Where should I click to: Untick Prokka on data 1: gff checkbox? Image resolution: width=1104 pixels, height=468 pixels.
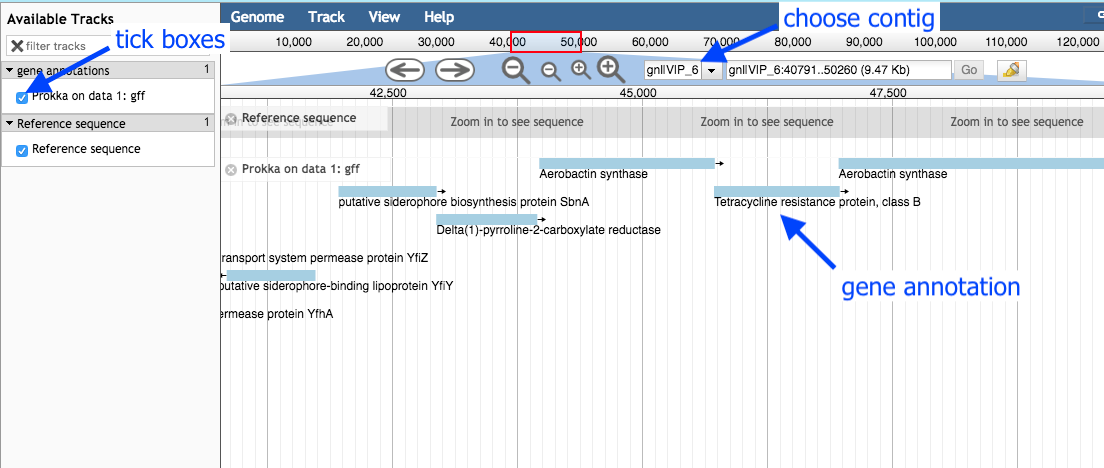point(22,97)
